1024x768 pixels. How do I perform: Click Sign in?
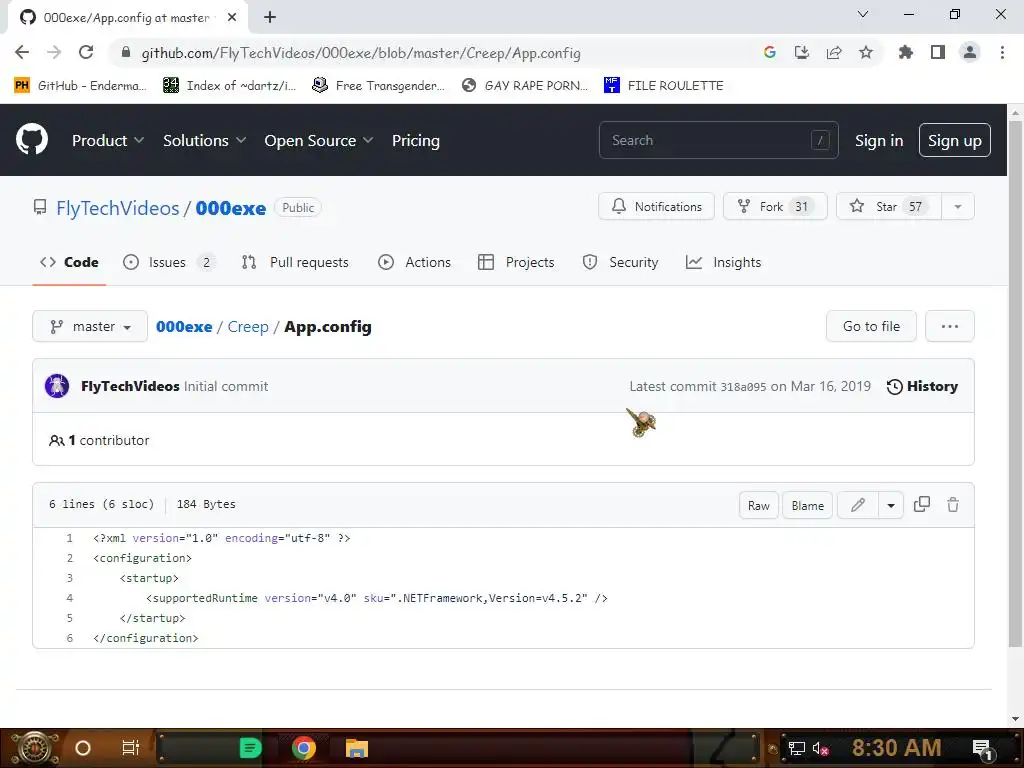click(878, 140)
